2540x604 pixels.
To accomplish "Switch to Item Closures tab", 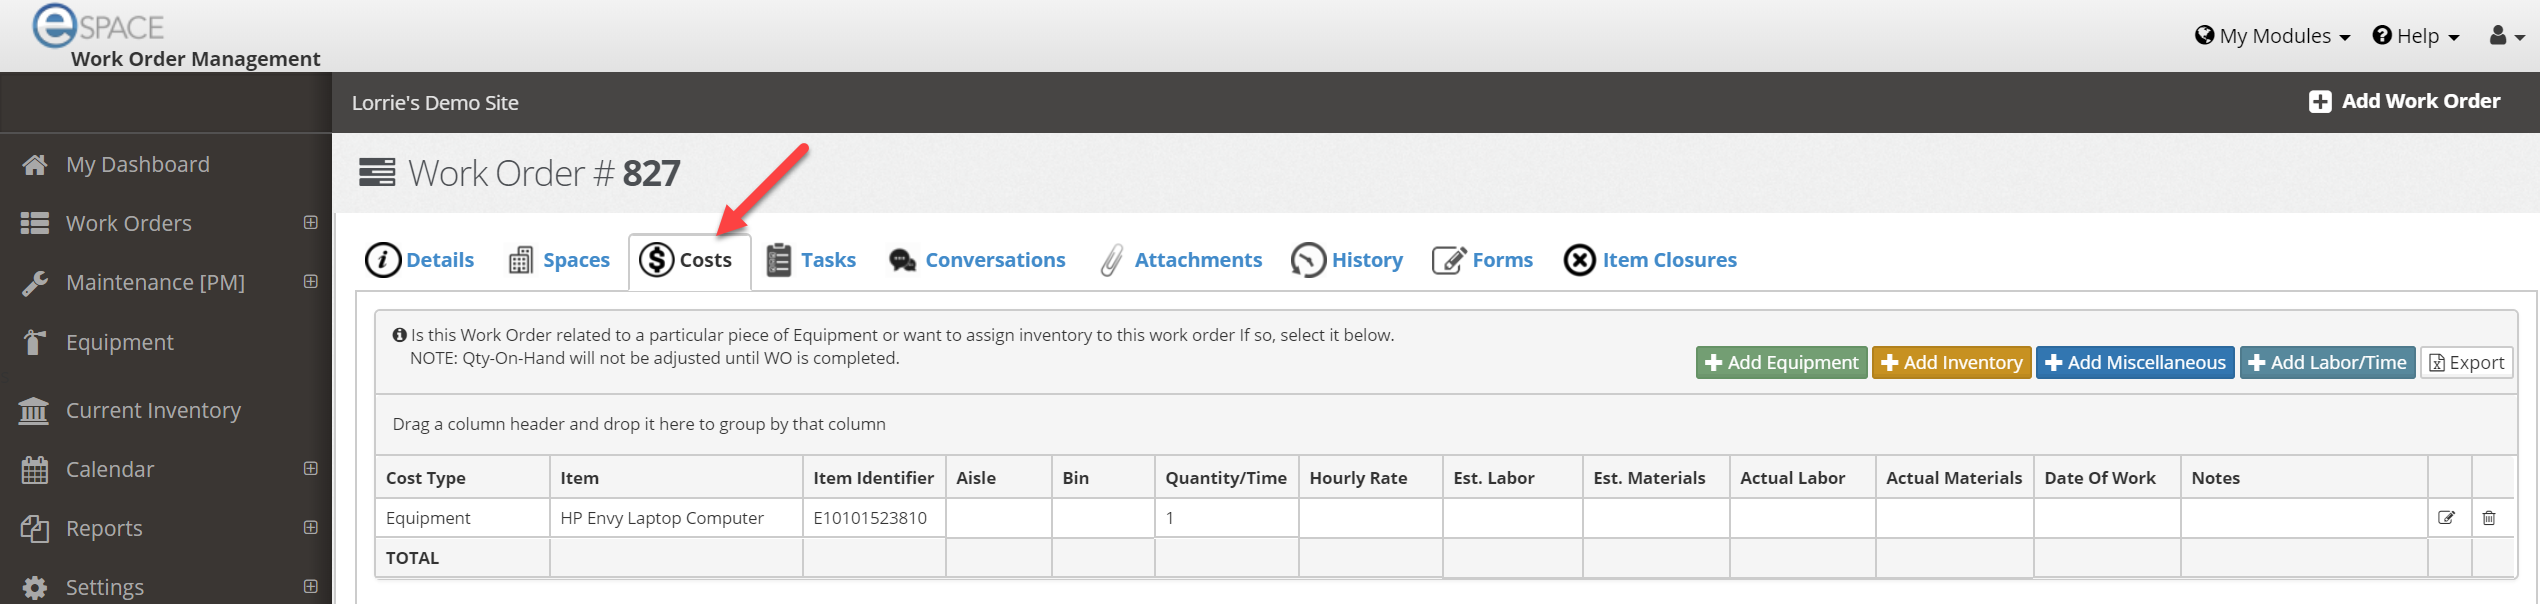I will coord(1651,260).
